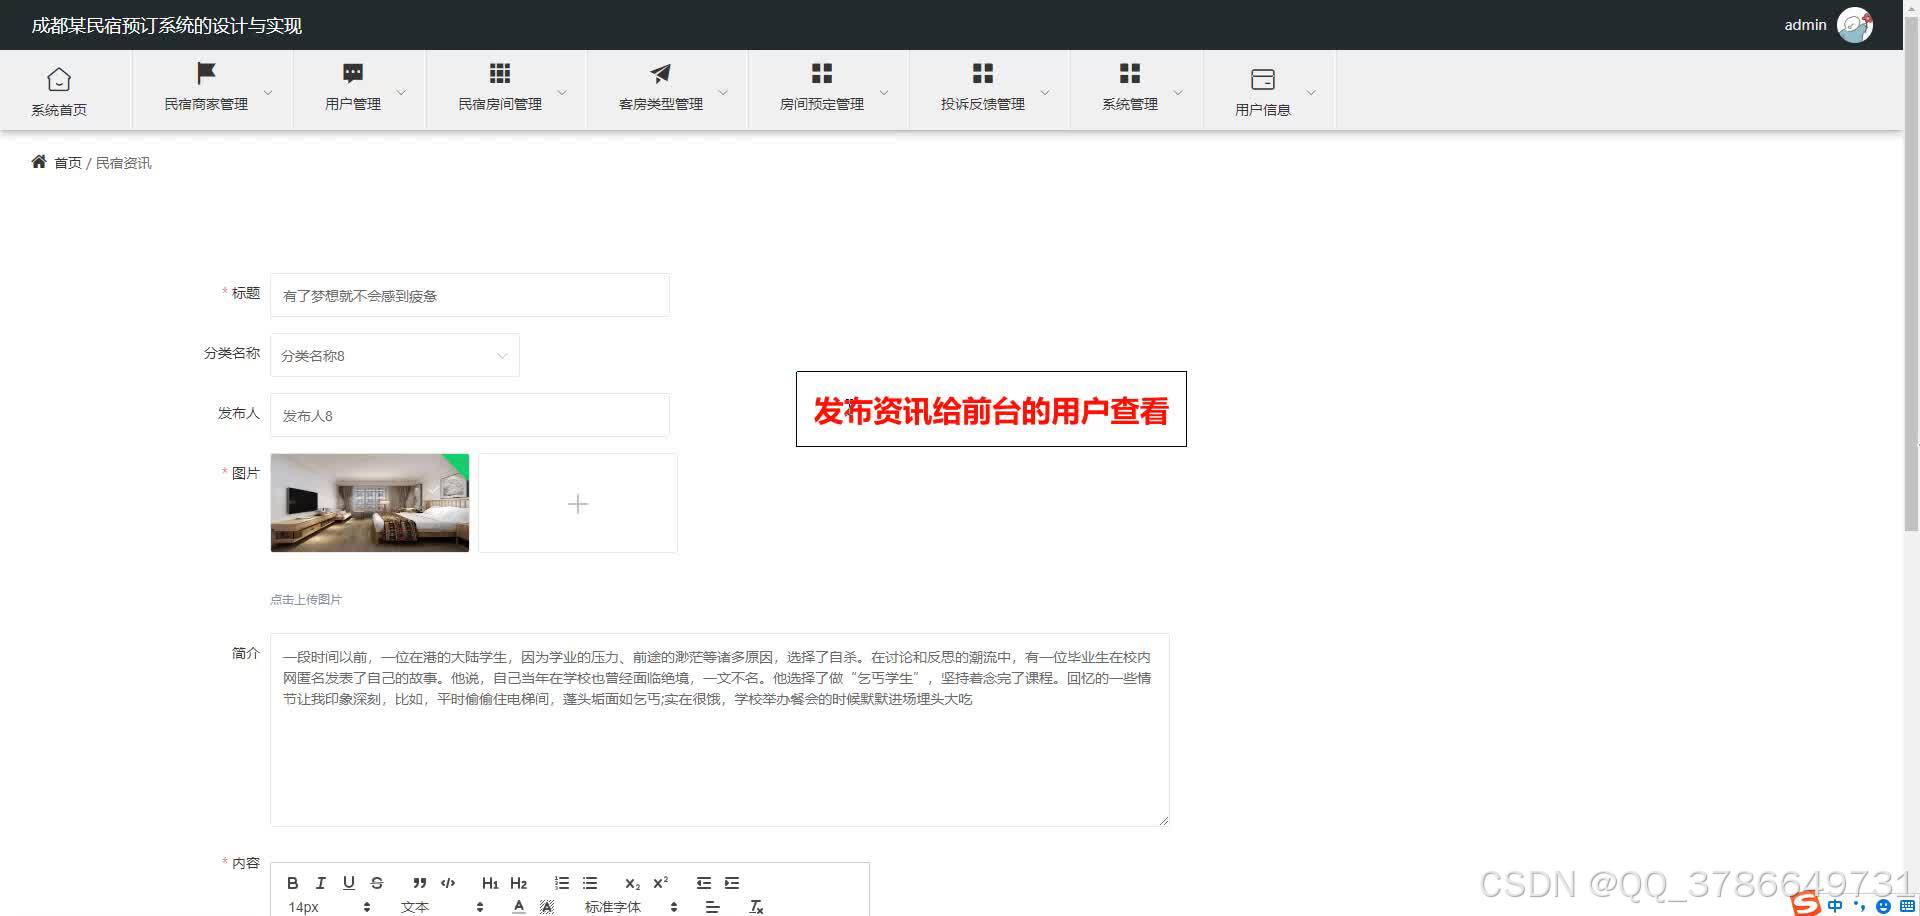Apply Heading 2 style
Viewport: 1920px width, 916px height.
[518, 883]
